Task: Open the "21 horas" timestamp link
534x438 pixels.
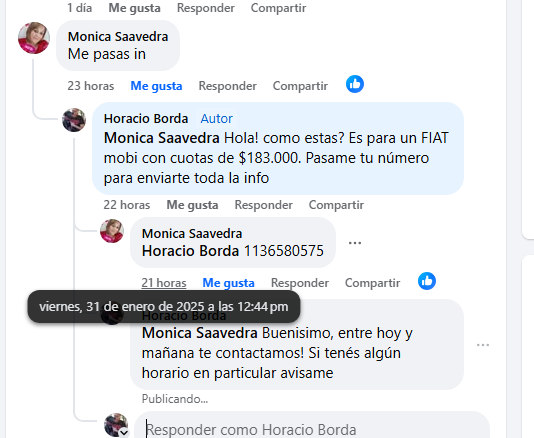Action: (x=164, y=283)
